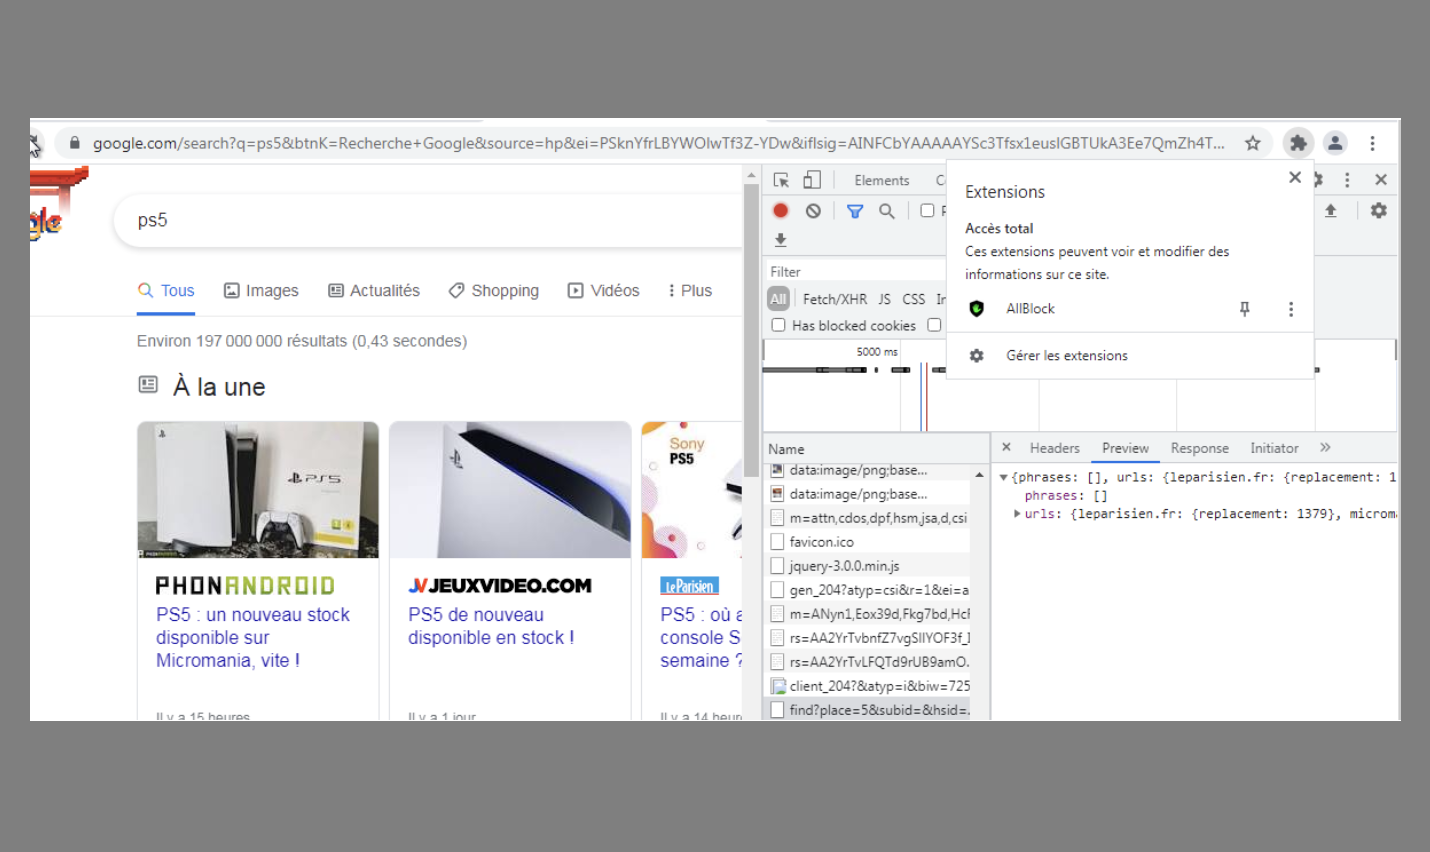Switch to the Preview tab
1430x852 pixels.
1125,448
